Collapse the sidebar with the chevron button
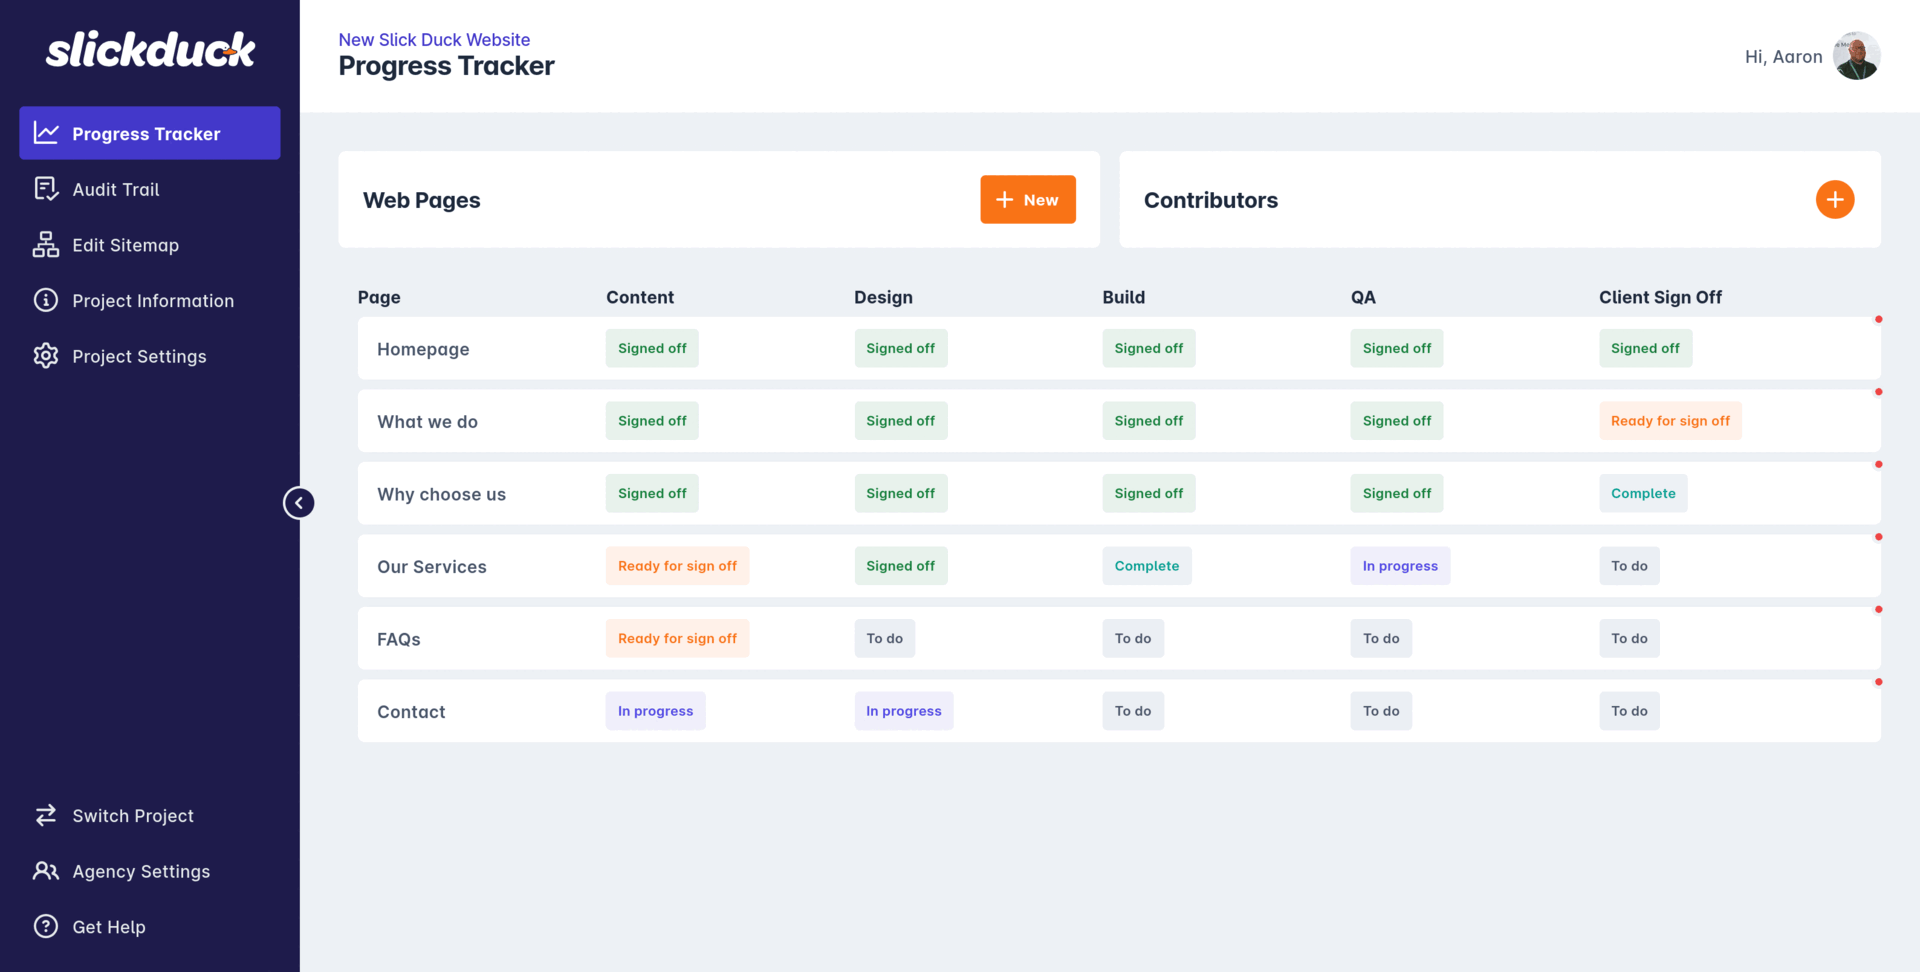Image resolution: width=1920 pixels, height=972 pixels. click(299, 503)
